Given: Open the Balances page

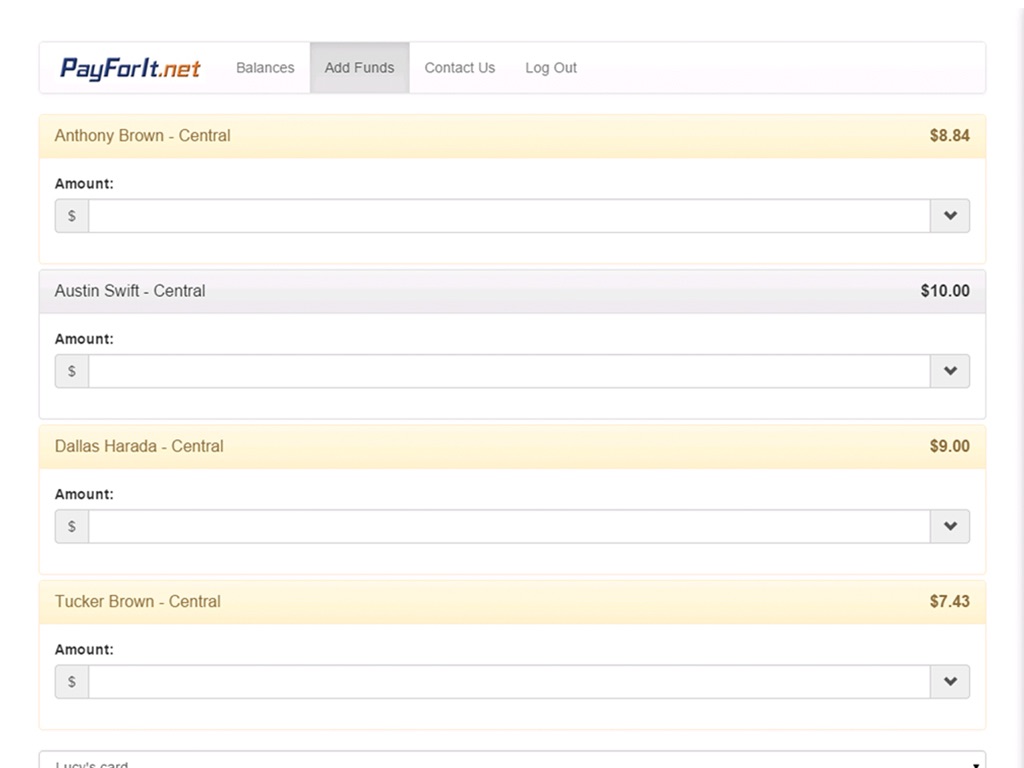Looking at the screenshot, I should point(265,68).
